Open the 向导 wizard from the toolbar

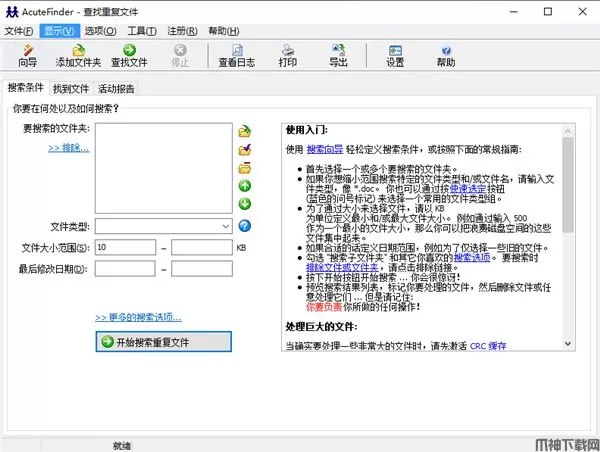tap(27, 54)
